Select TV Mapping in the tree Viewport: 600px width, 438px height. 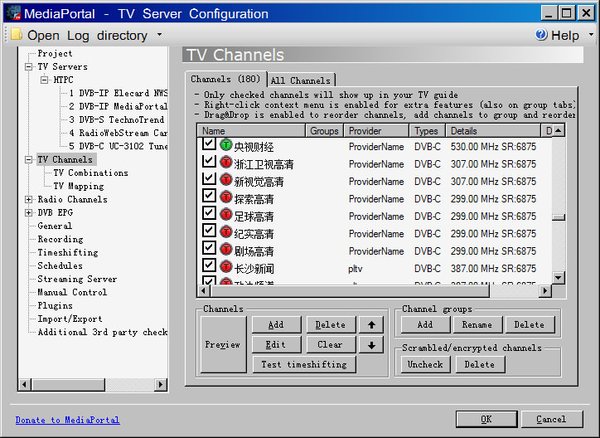click(79, 186)
